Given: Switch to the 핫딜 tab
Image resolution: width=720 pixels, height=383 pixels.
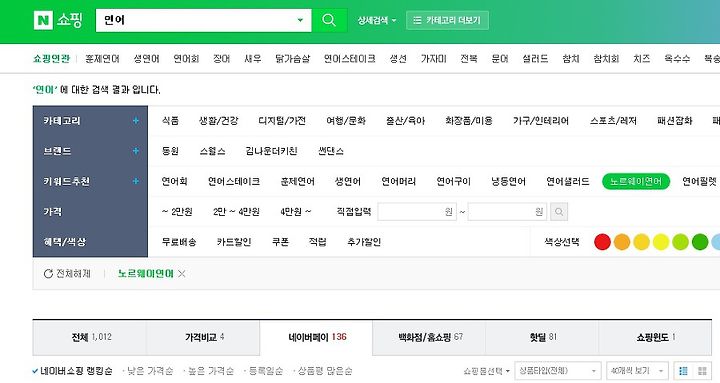Looking at the screenshot, I should tap(542, 337).
